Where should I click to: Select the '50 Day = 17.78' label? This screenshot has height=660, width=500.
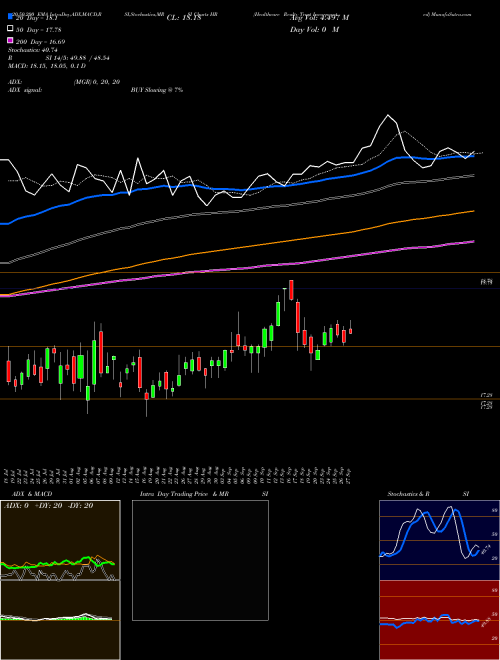pos(38,30)
